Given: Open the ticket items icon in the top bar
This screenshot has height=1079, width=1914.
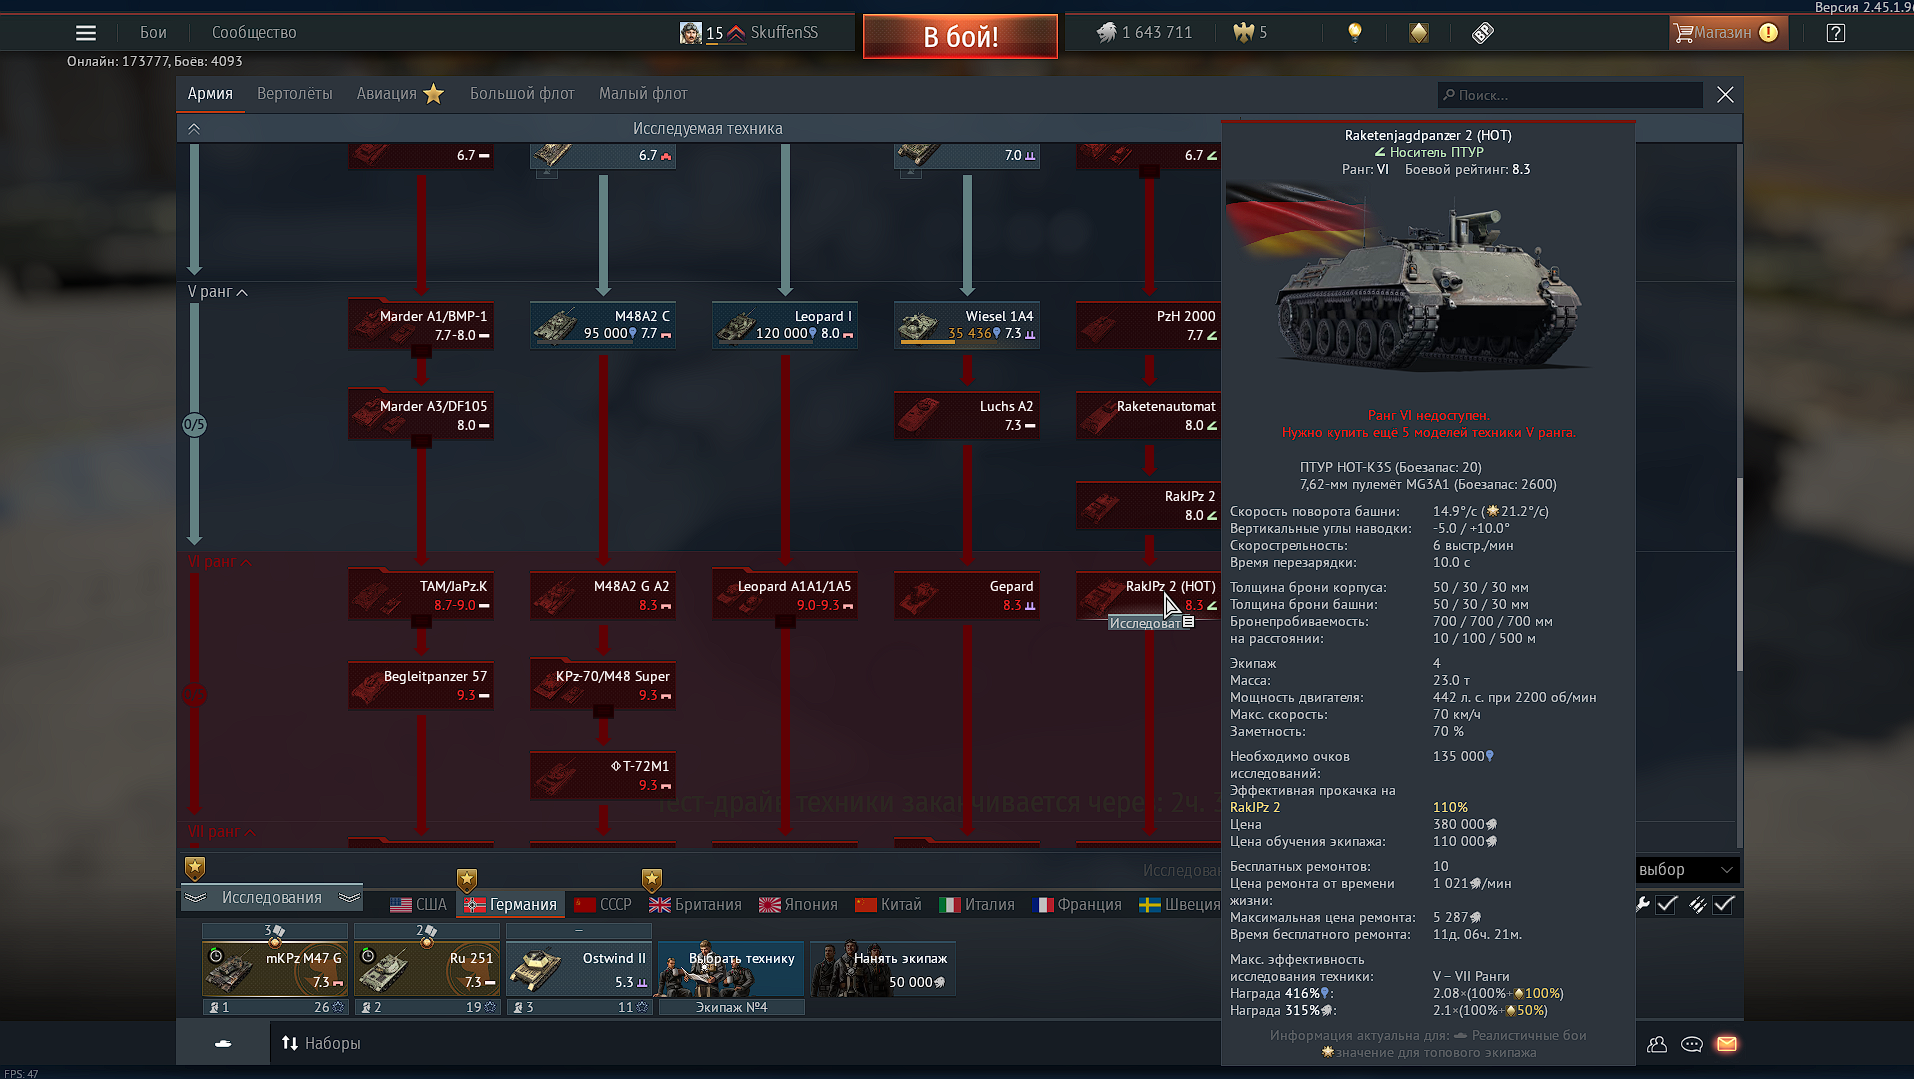Looking at the screenshot, I should (x=1482, y=33).
